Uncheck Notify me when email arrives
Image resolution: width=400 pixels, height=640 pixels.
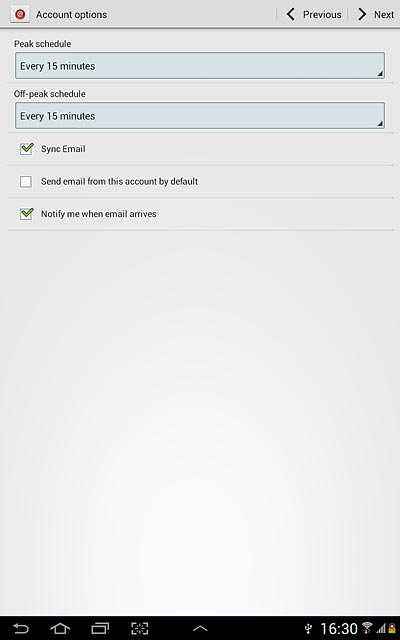[27, 213]
